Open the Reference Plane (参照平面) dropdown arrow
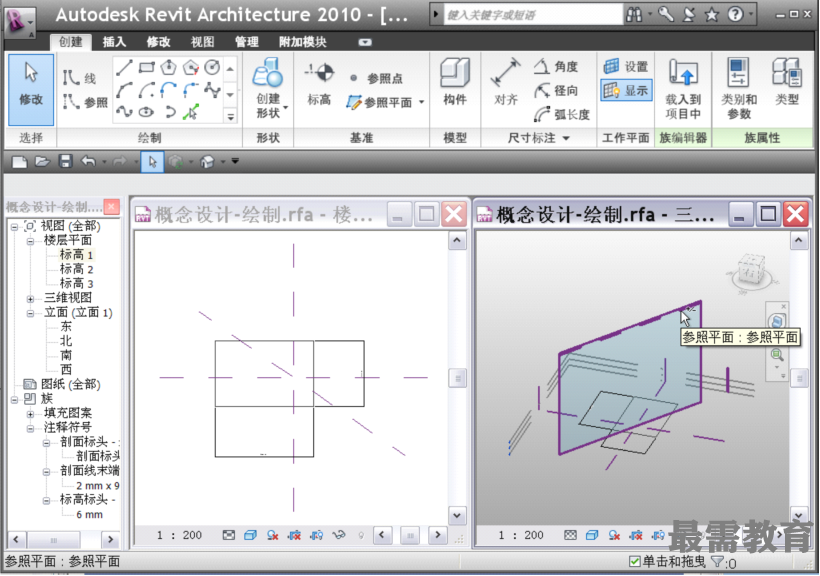Viewport: 820px width, 576px height. click(421, 103)
